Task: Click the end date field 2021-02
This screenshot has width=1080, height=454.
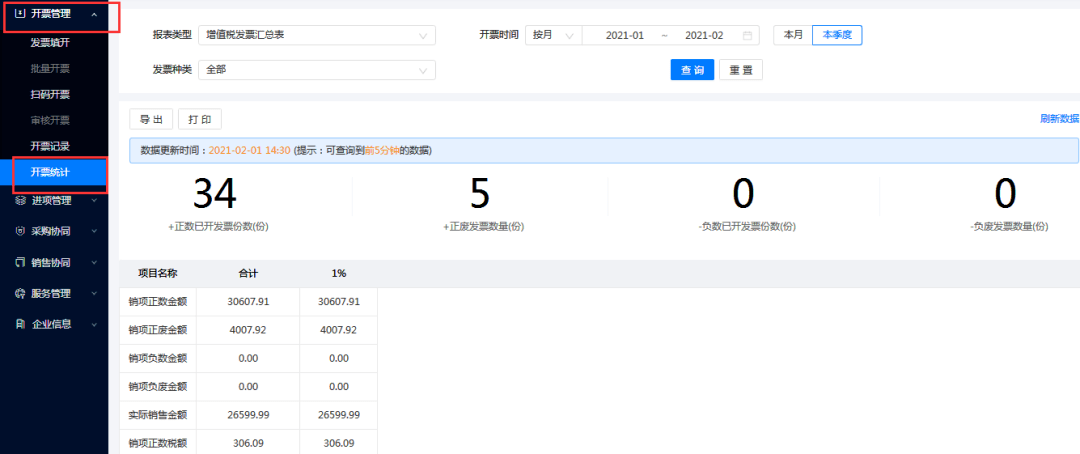Action: [x=704, y=35]
